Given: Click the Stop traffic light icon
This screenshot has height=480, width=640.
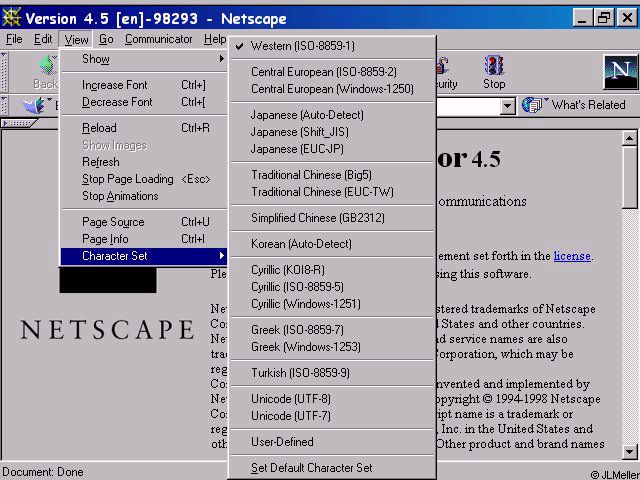Looking at the screenshot, I should click(494, 66).
